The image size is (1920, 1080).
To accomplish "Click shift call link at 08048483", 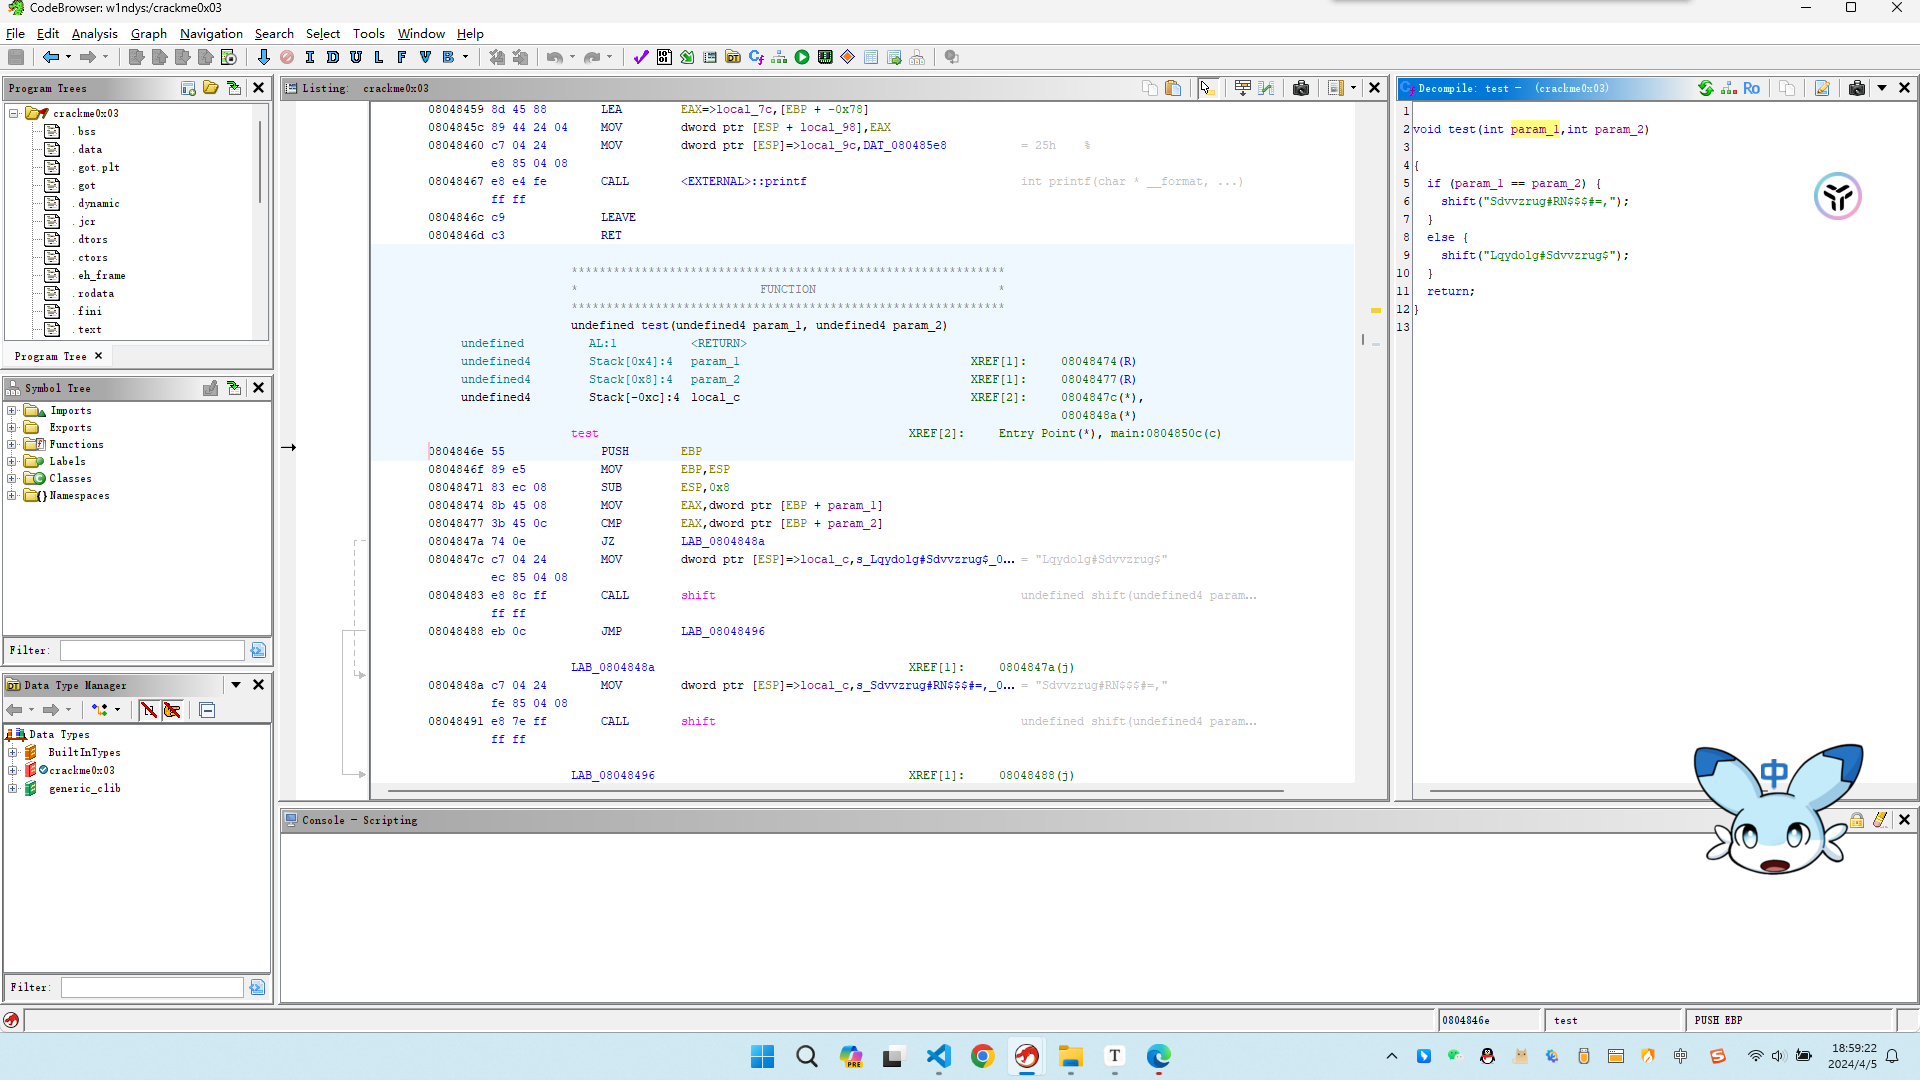I will point(698,595).
